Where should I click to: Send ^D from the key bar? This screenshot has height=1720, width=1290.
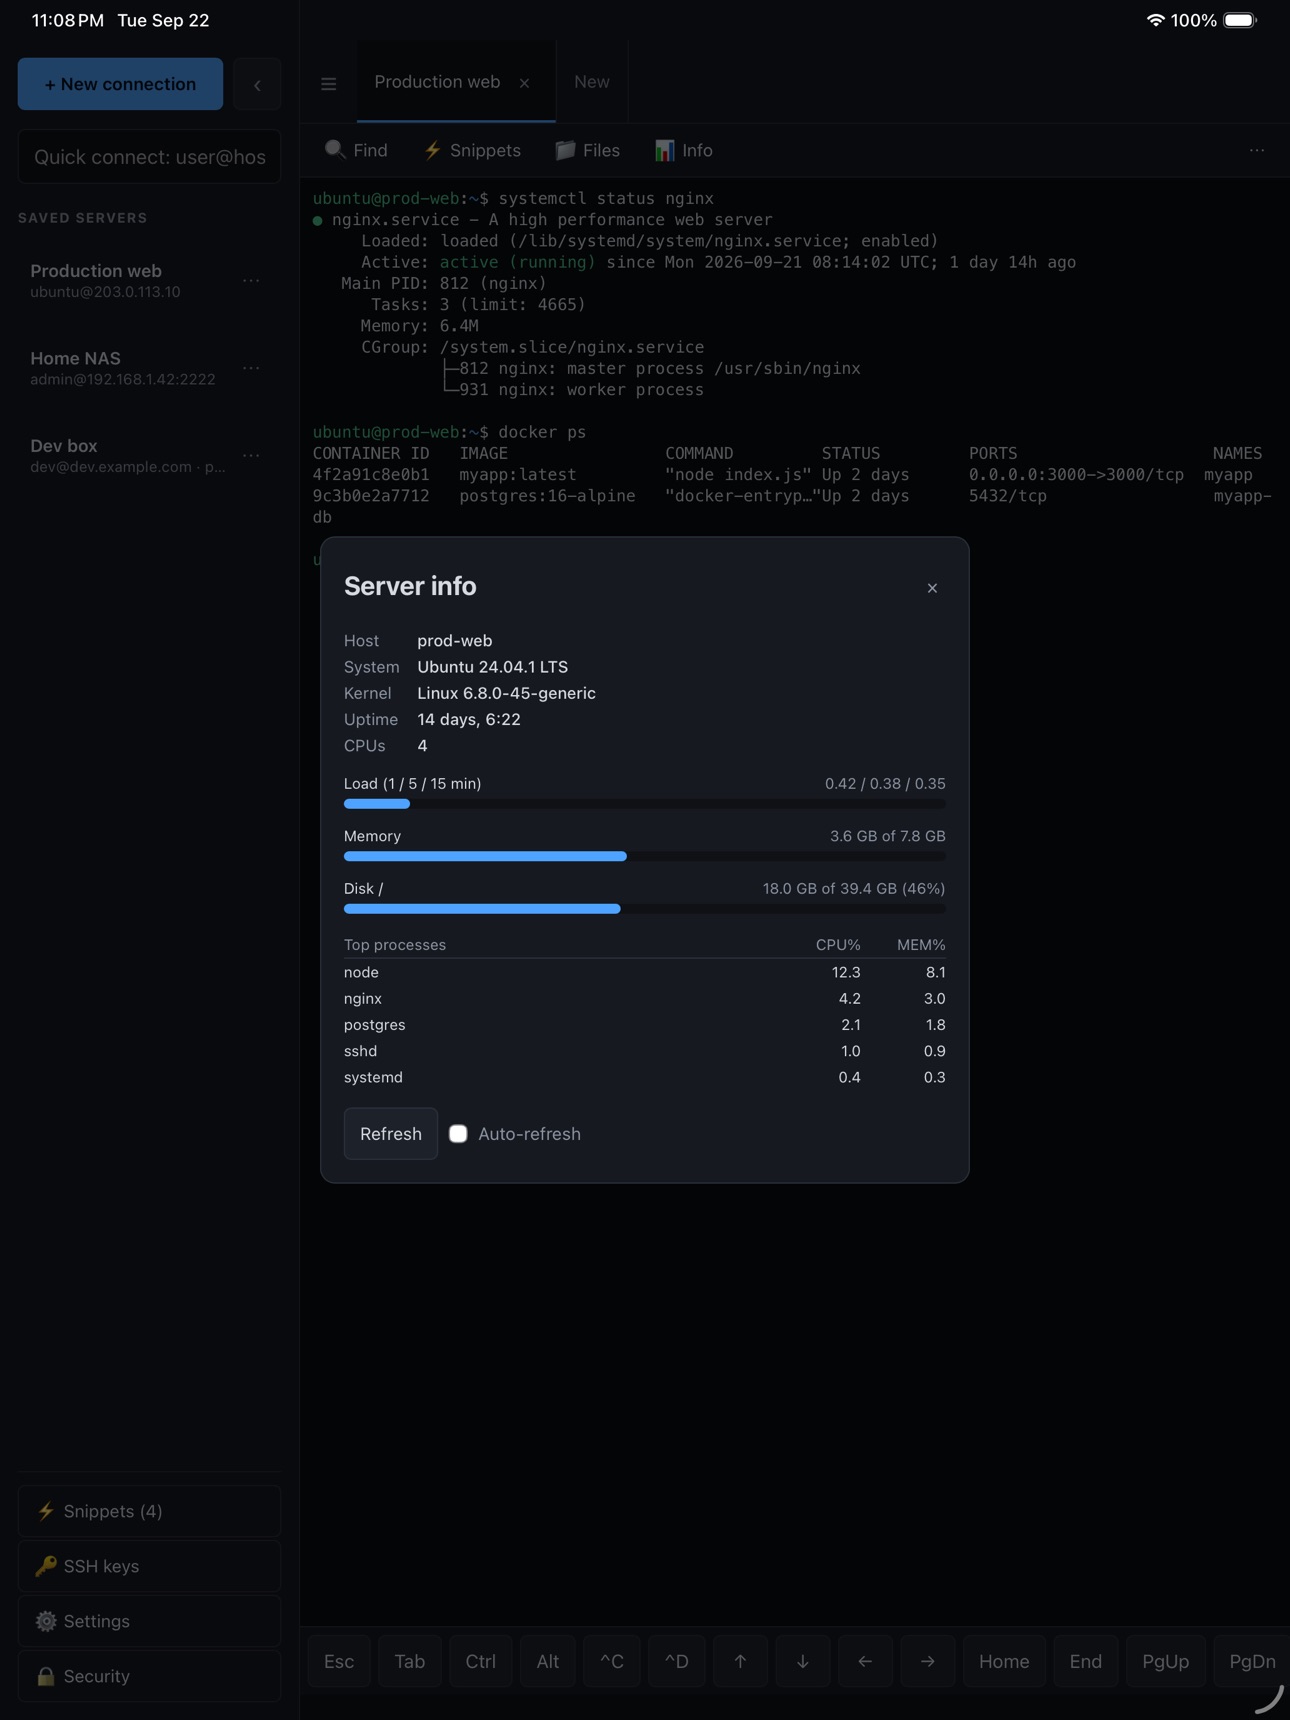(677, 1661)
